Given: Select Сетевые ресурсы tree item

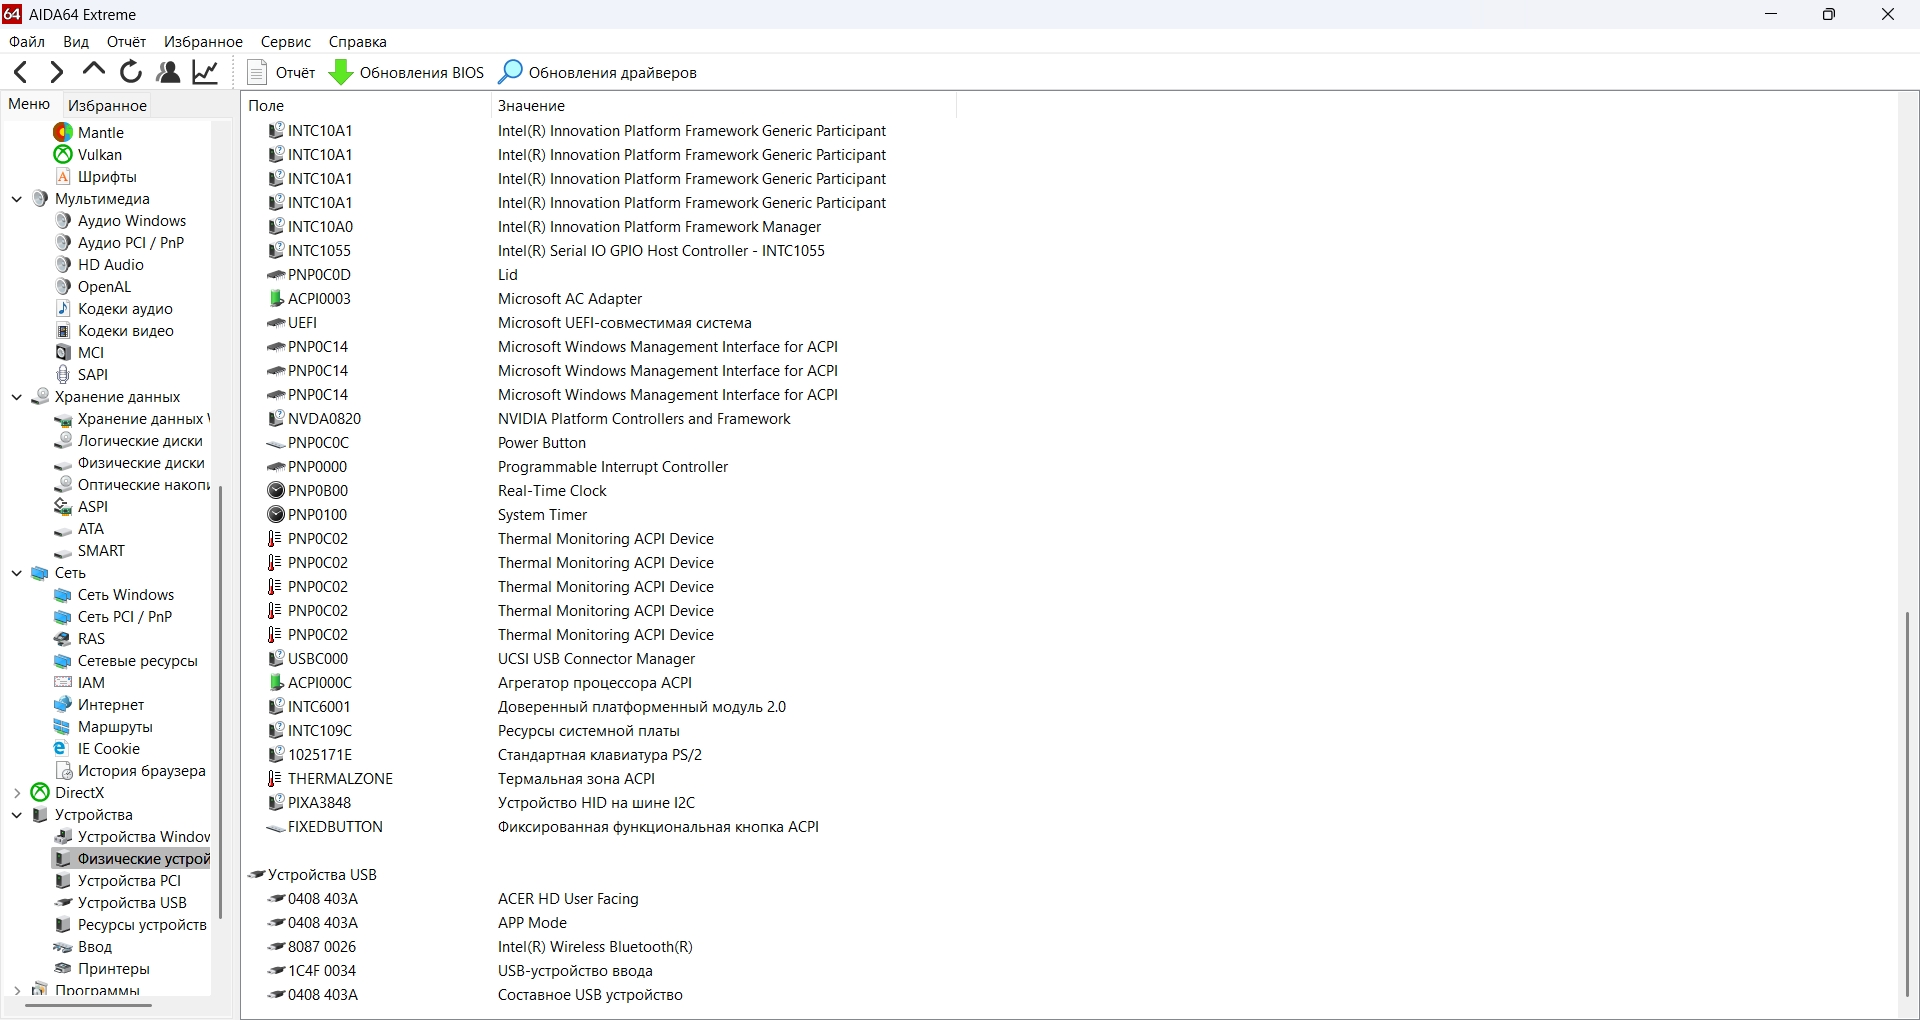Looking at the screenshot, I should click(x=138, y=661).
